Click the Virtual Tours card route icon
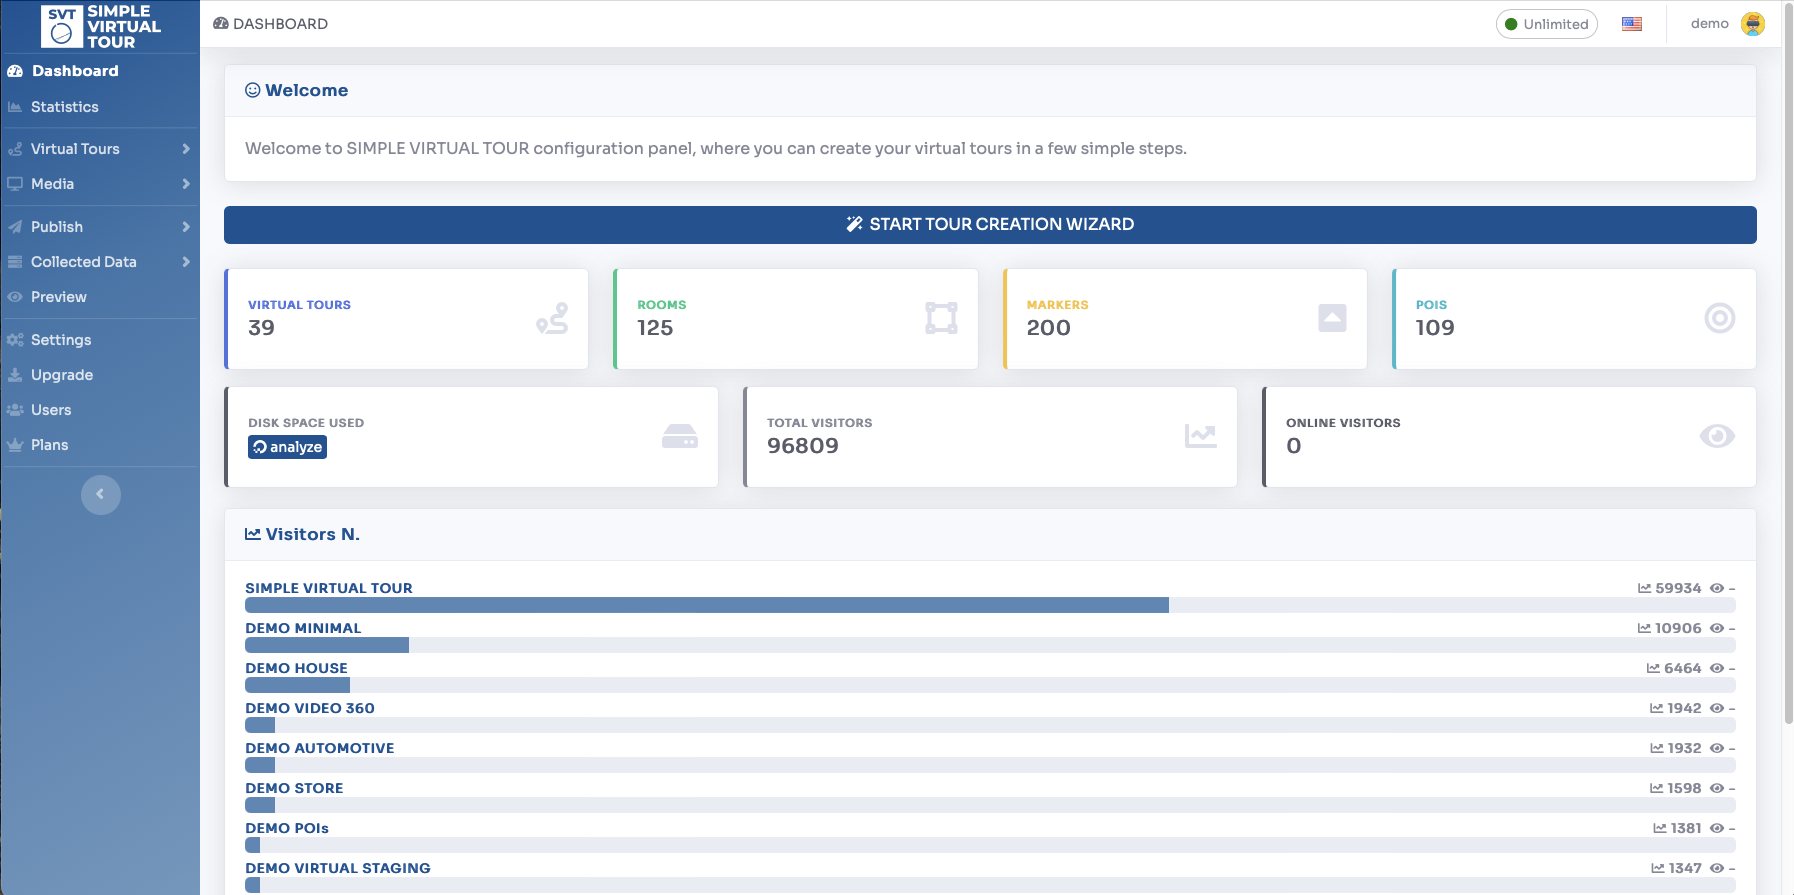1794x895 pixels. 552,319
